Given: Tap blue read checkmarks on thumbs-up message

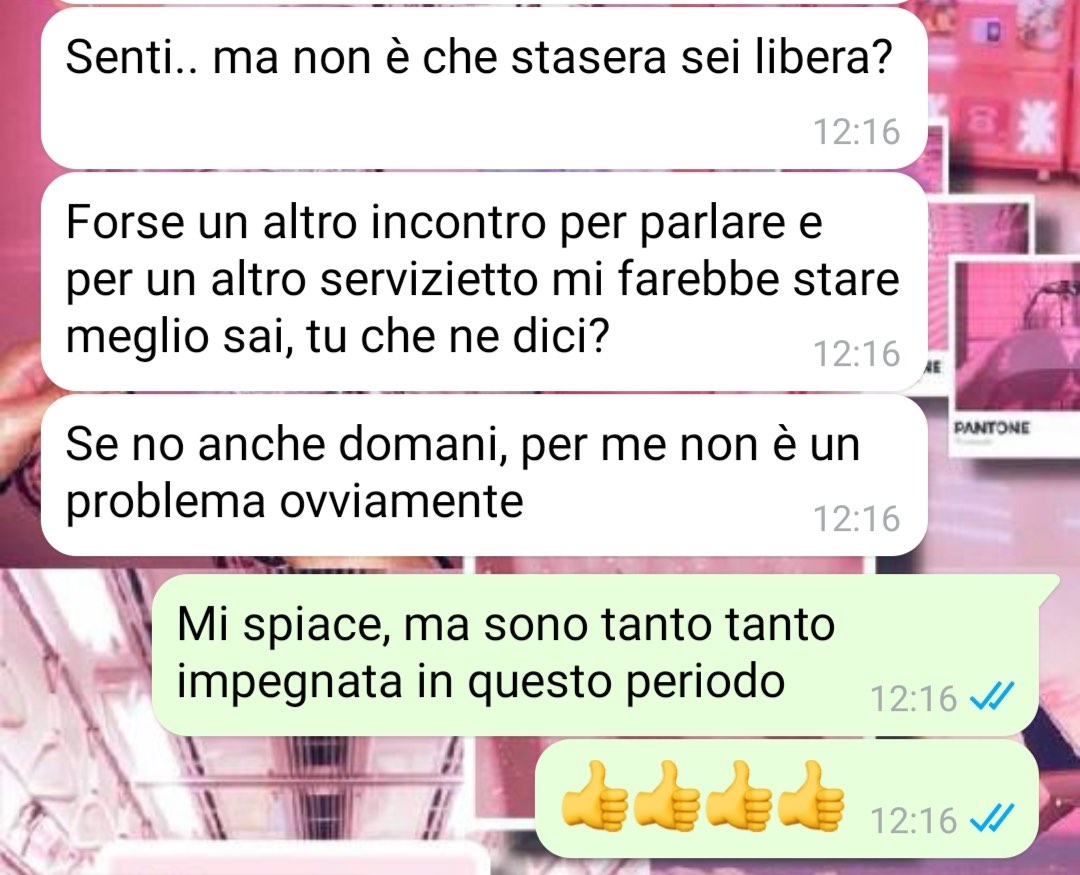Looking at the screenshot, I should click(992, 819).
